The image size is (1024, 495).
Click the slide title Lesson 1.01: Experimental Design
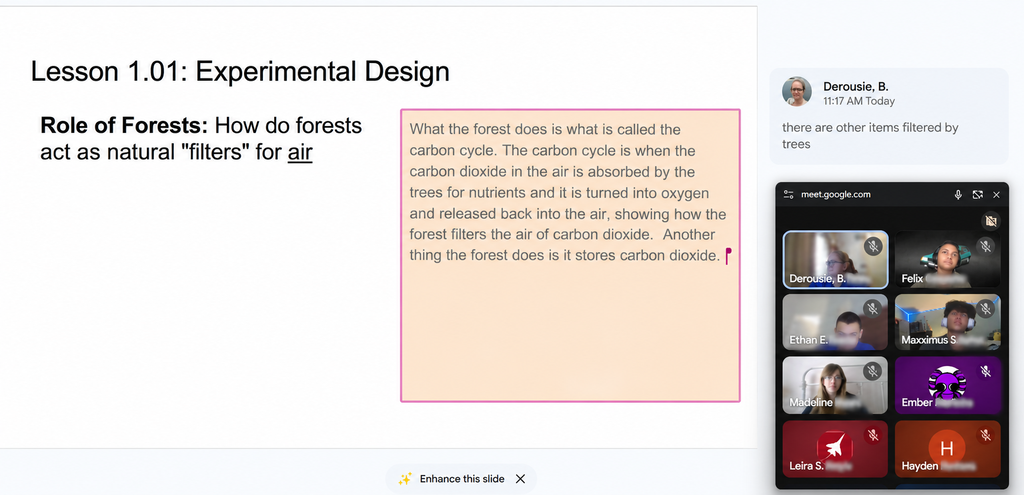point(240,71)
